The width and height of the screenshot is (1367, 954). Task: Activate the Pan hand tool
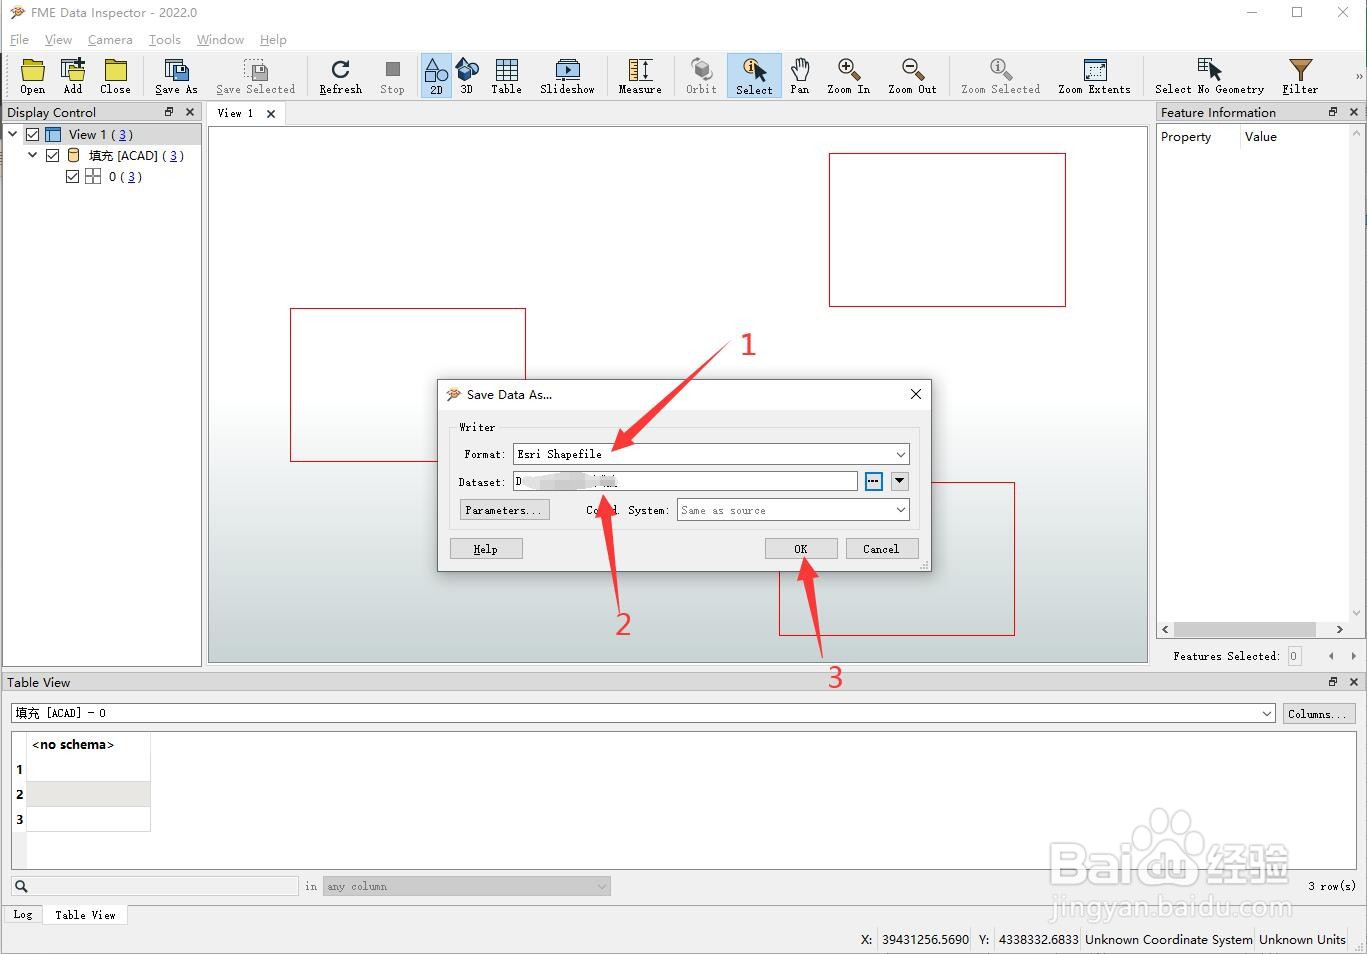[x=800, y=76]
